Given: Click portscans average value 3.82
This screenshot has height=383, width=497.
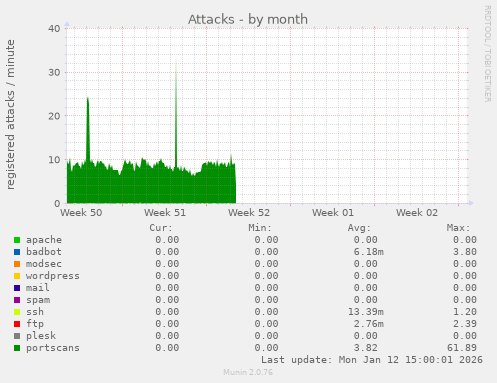Looking at the screenshot, I should pos(366,348).
